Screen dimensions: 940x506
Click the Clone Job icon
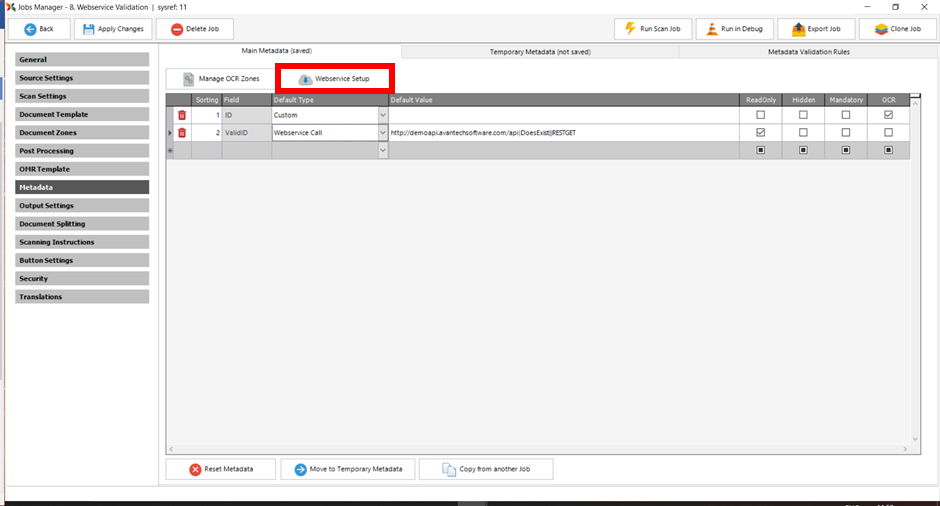[879, 29]
